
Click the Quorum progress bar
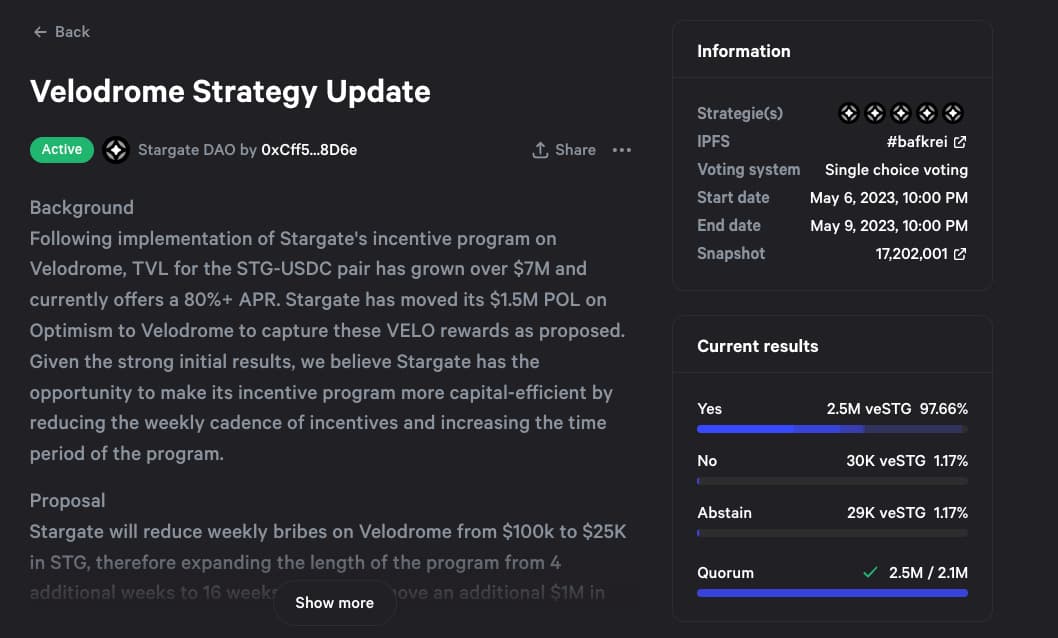(x=832, y=593)
